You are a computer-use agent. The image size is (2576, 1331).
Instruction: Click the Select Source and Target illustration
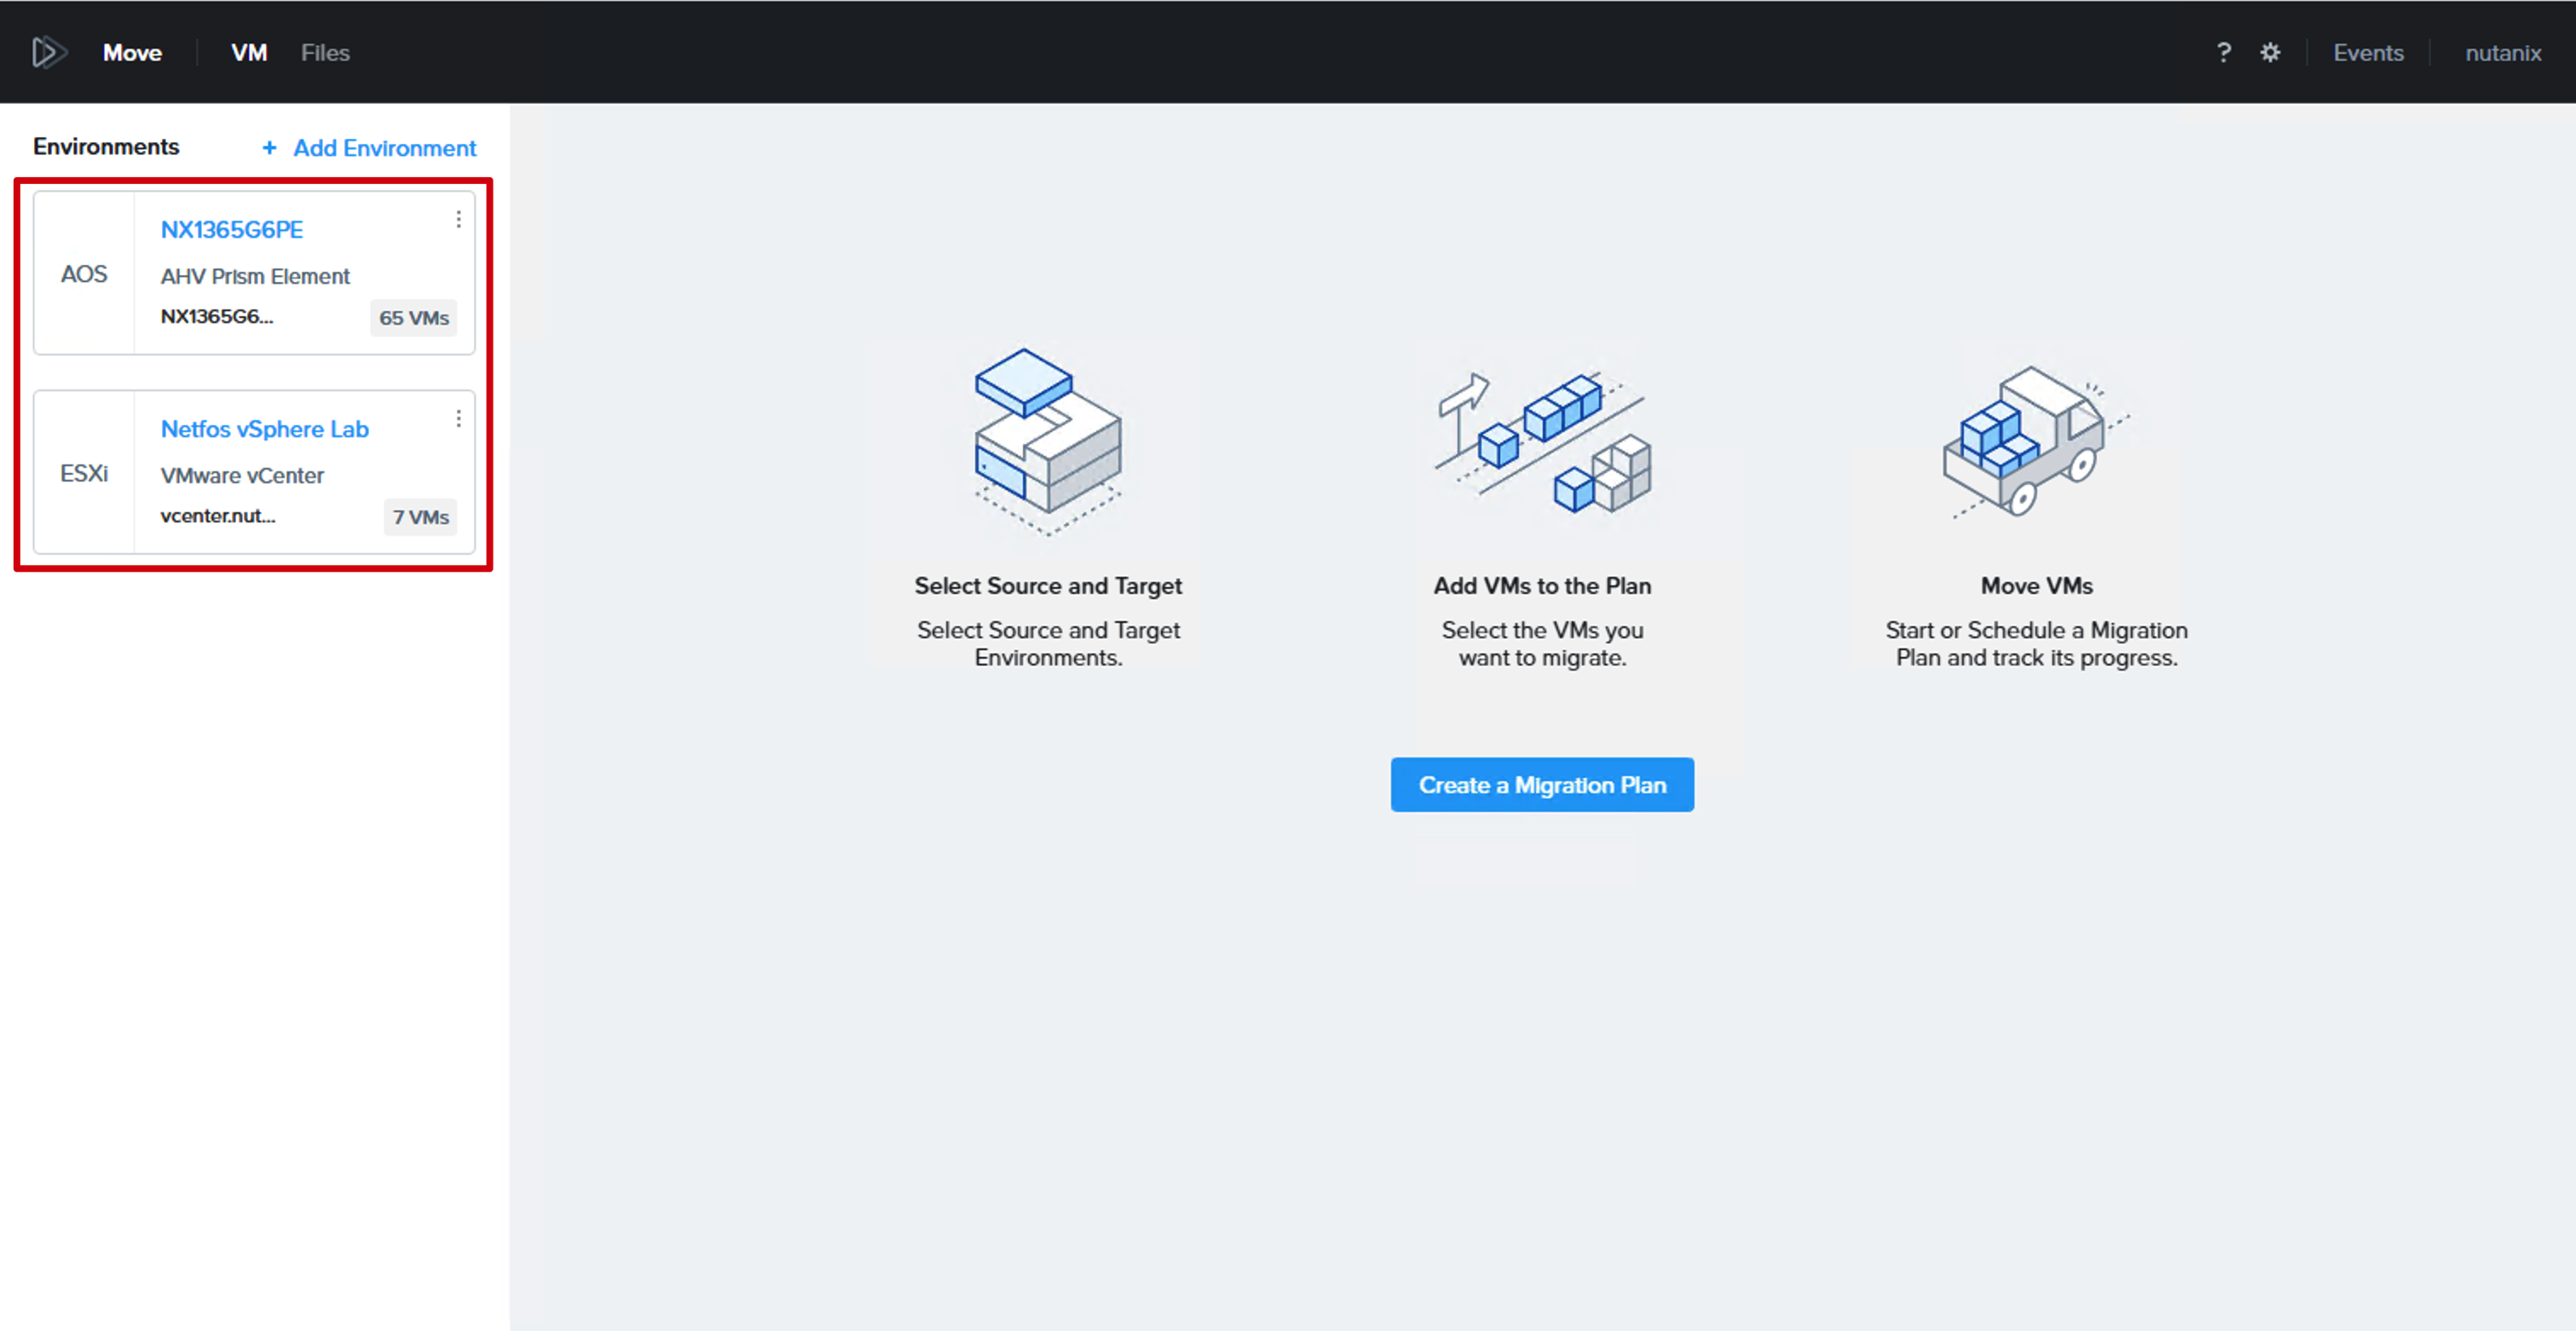[x=1048, y=441]
